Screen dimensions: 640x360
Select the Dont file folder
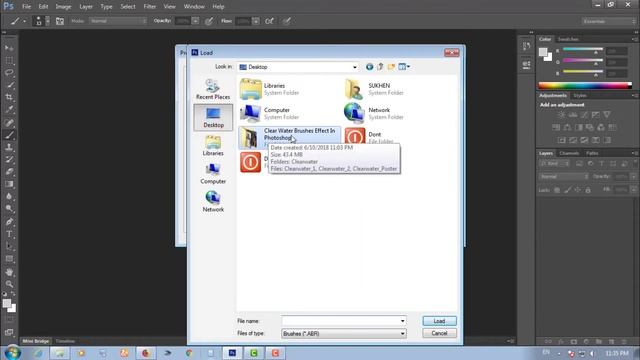pos(369,137)
